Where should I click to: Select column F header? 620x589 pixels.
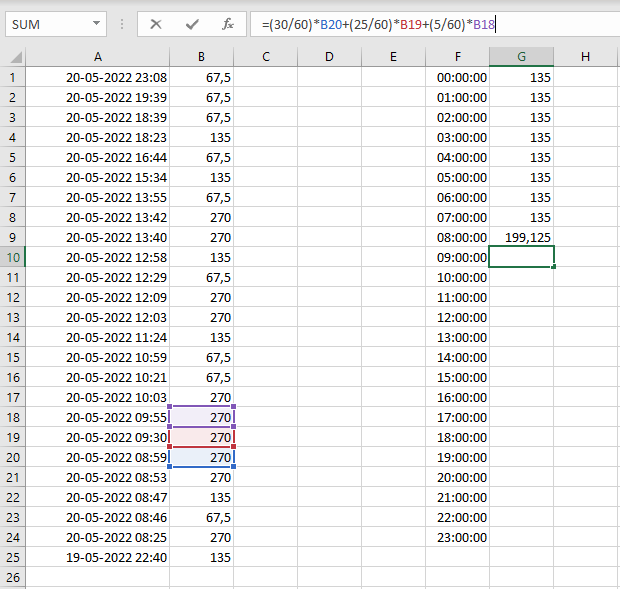[457, 57]
